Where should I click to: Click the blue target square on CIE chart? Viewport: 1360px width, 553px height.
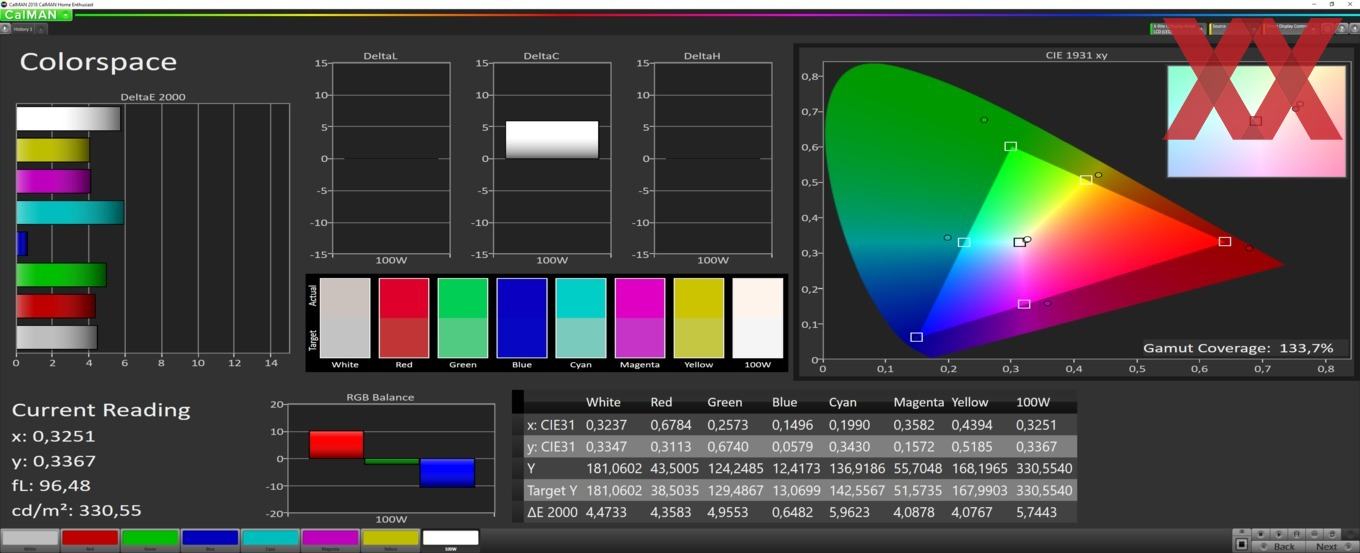point(916,337)
